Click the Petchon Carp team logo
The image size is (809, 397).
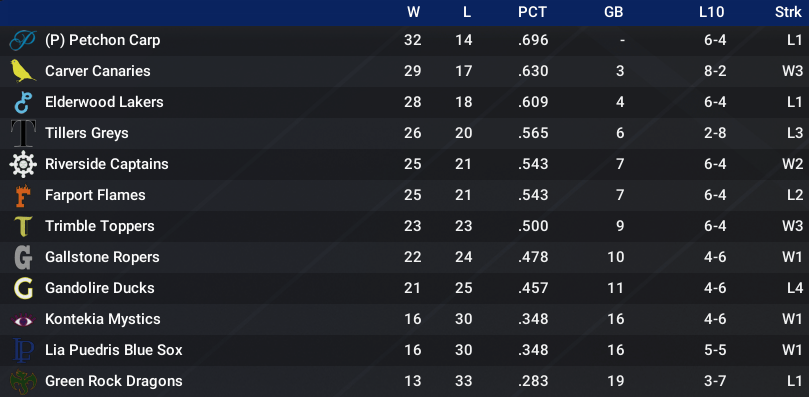pos(23,40)
